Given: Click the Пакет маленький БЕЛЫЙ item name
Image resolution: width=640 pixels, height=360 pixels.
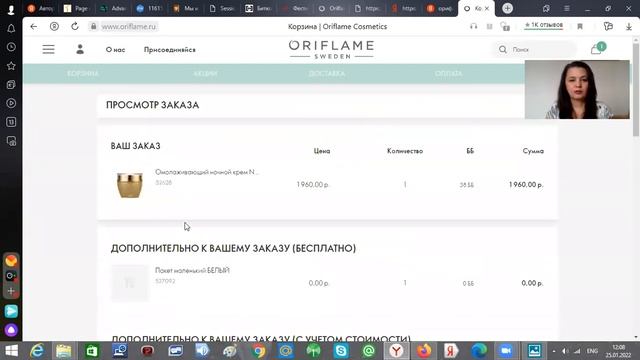Looking at the screenshot, I should 192,270.
